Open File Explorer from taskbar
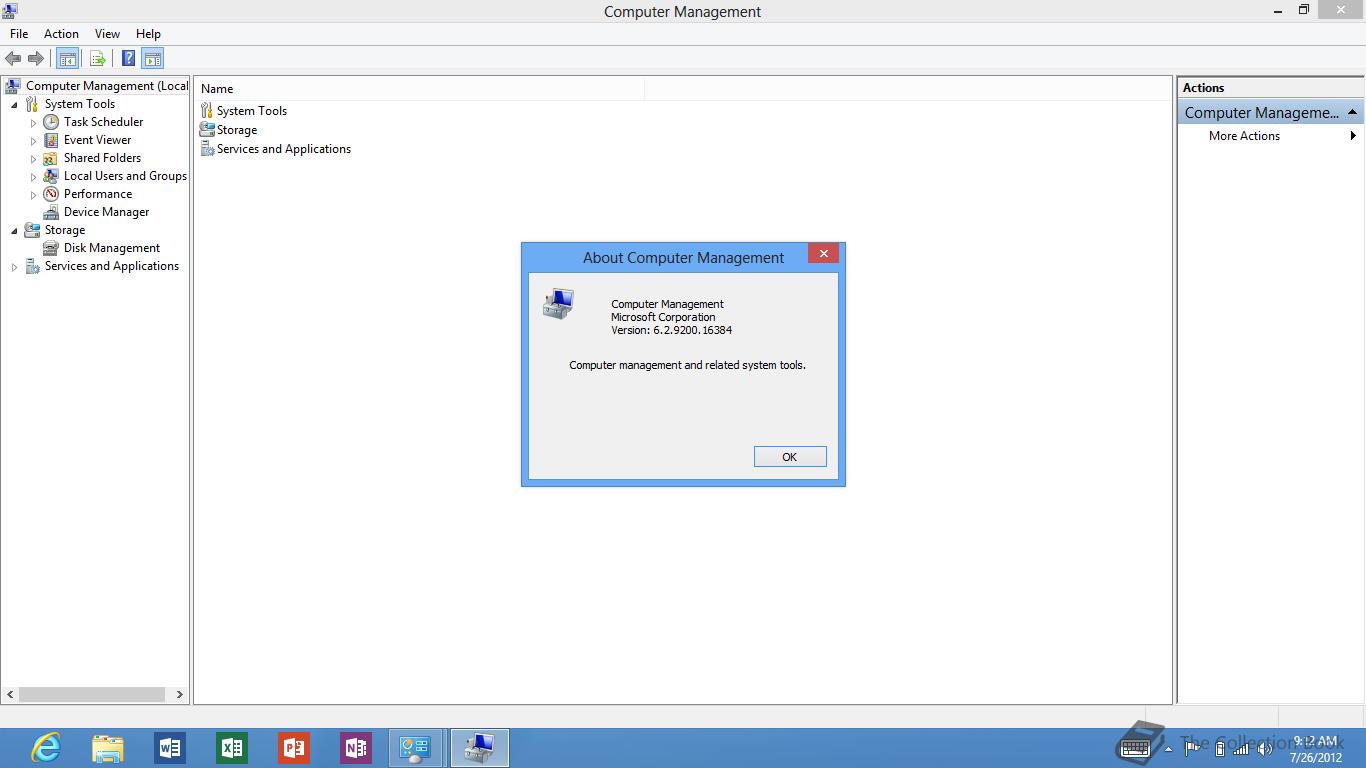1366x768 pixels. click(108, 748)
